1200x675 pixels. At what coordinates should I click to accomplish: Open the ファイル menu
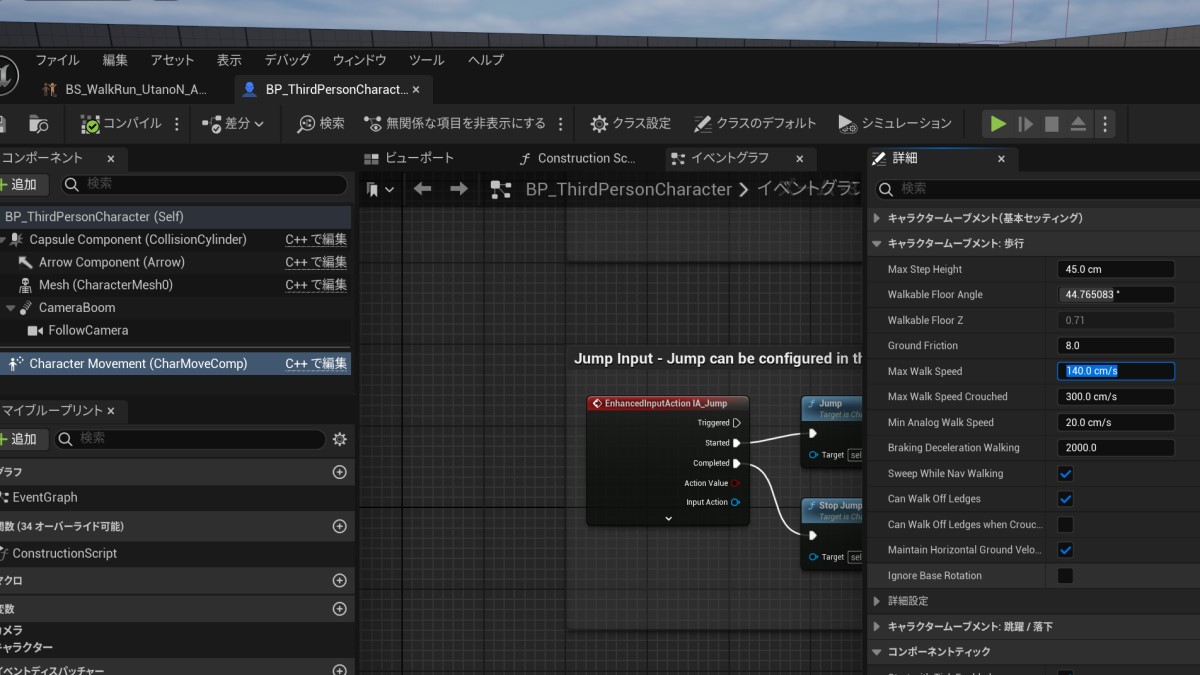pyautogui.click(x=57, y=60)
